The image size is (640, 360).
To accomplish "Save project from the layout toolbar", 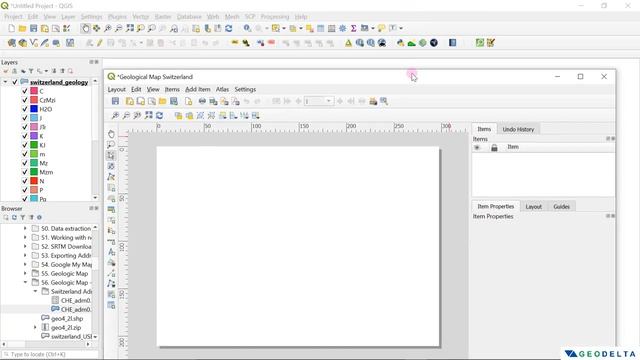I will (116, 101).
